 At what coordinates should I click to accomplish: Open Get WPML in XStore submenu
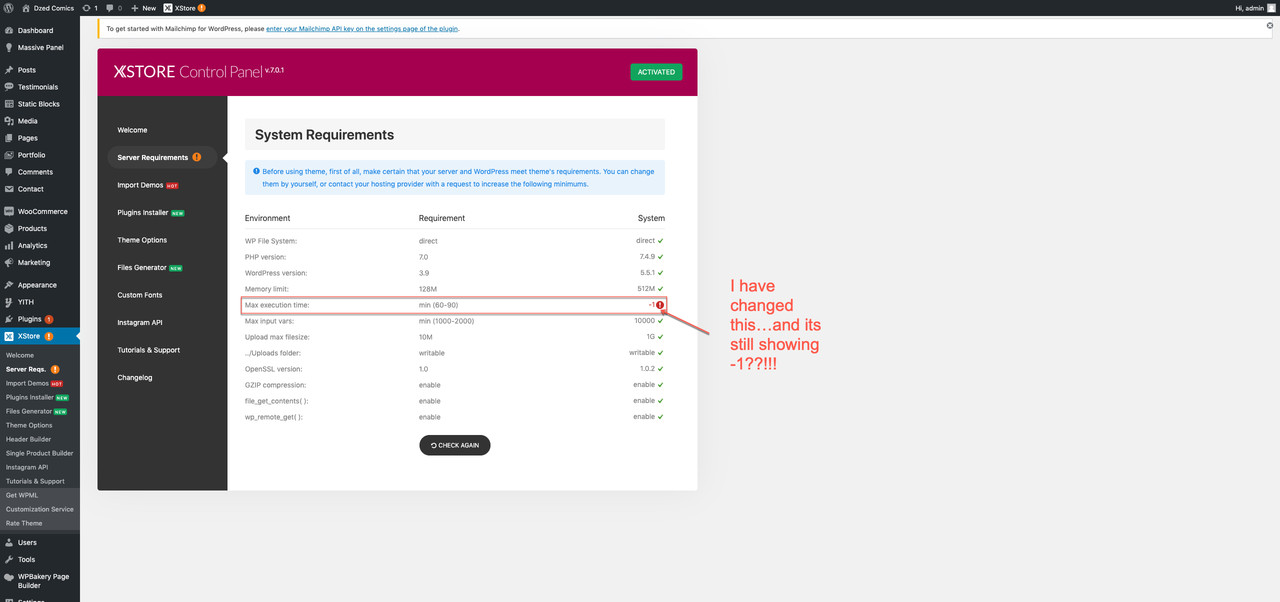coord(20,495)
